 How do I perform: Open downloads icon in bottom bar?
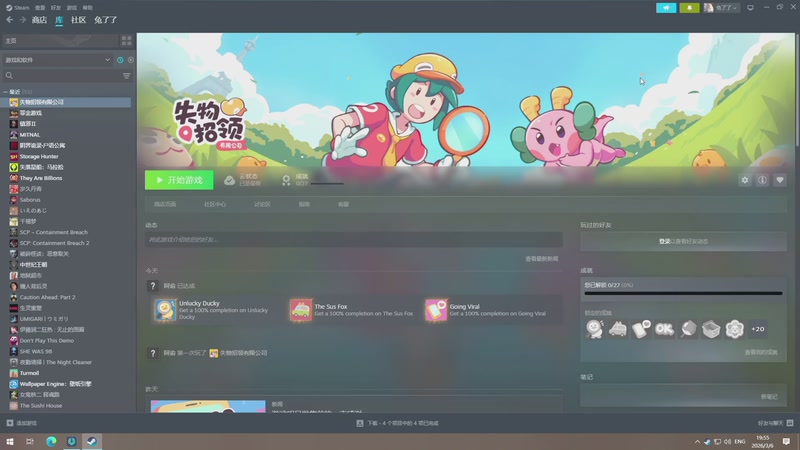point(360,423)
